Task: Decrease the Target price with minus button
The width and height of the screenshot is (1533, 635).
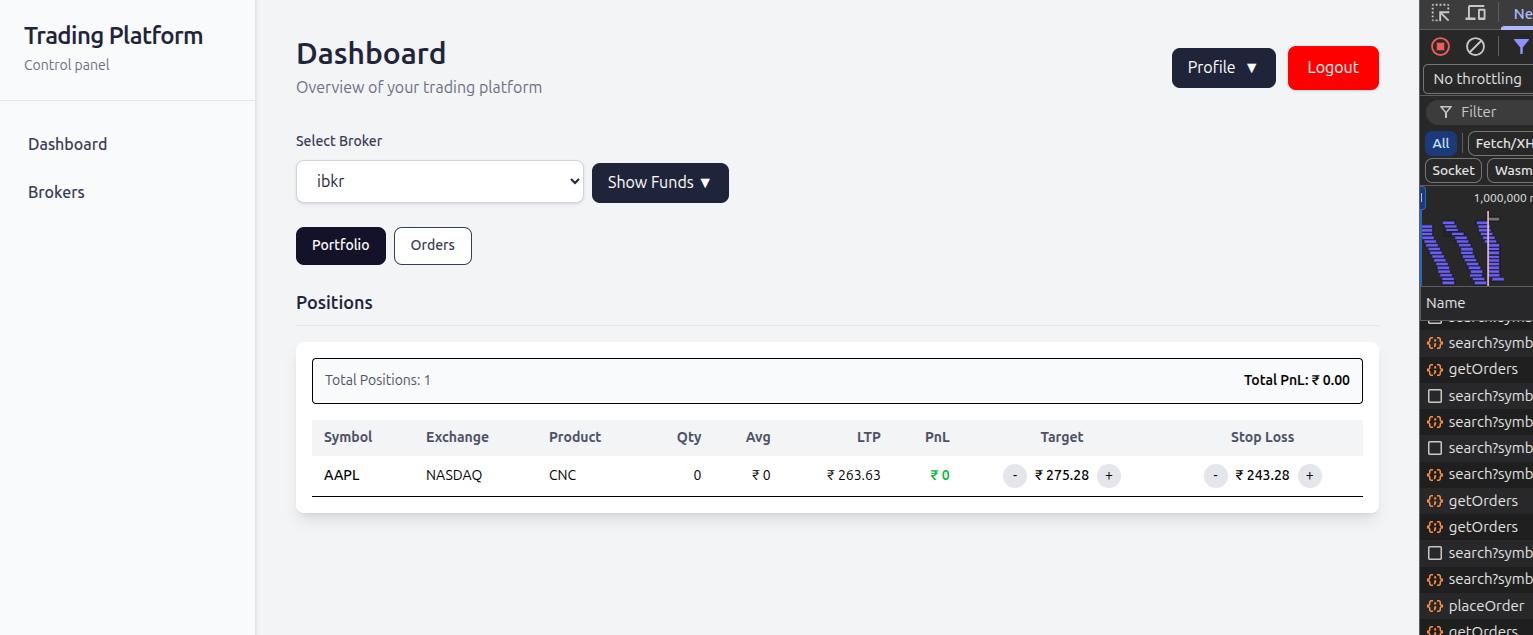Action: (1014, 476)
